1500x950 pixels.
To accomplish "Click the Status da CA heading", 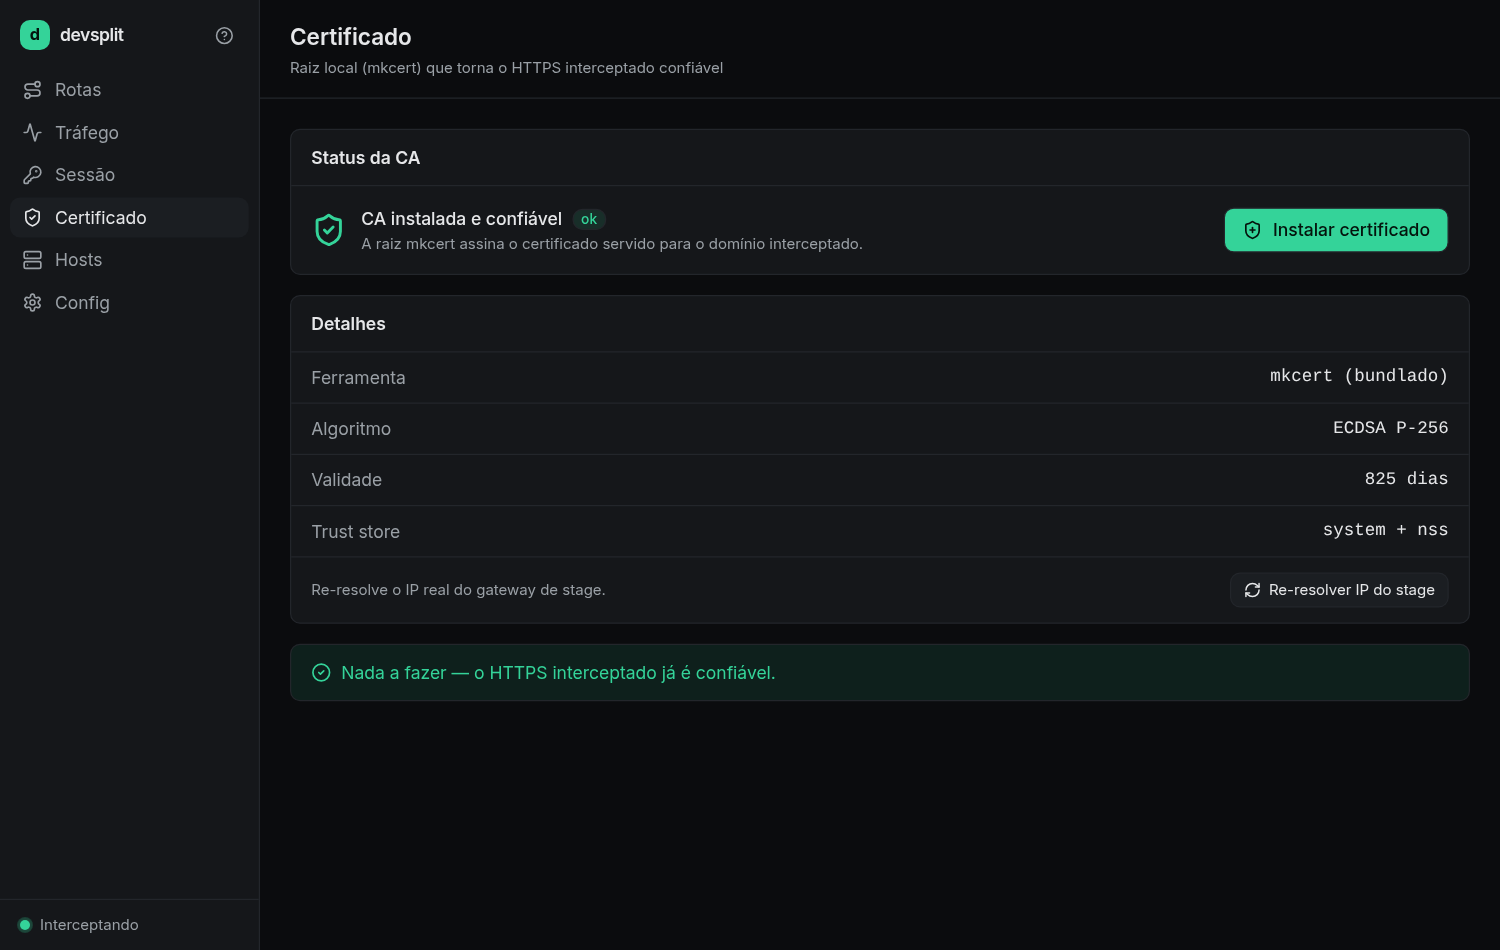I will pyautogui.click(x=366, y=158).
